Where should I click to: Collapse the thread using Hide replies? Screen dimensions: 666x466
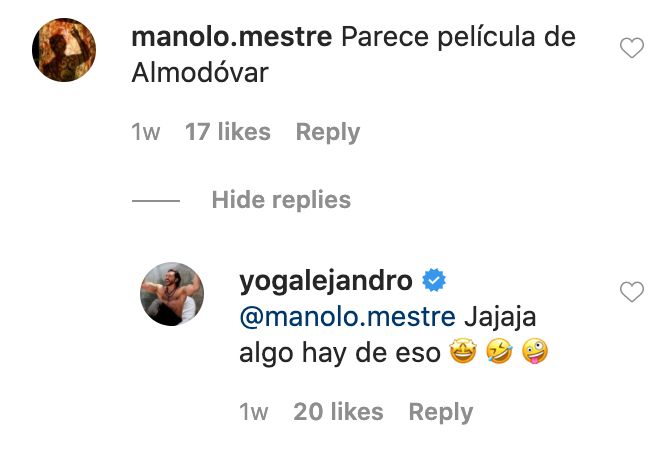tap(281, 200)
